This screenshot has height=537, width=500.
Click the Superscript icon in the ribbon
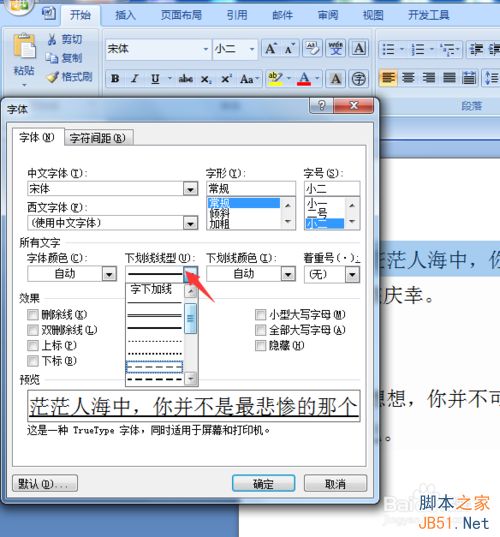point(226,79)
